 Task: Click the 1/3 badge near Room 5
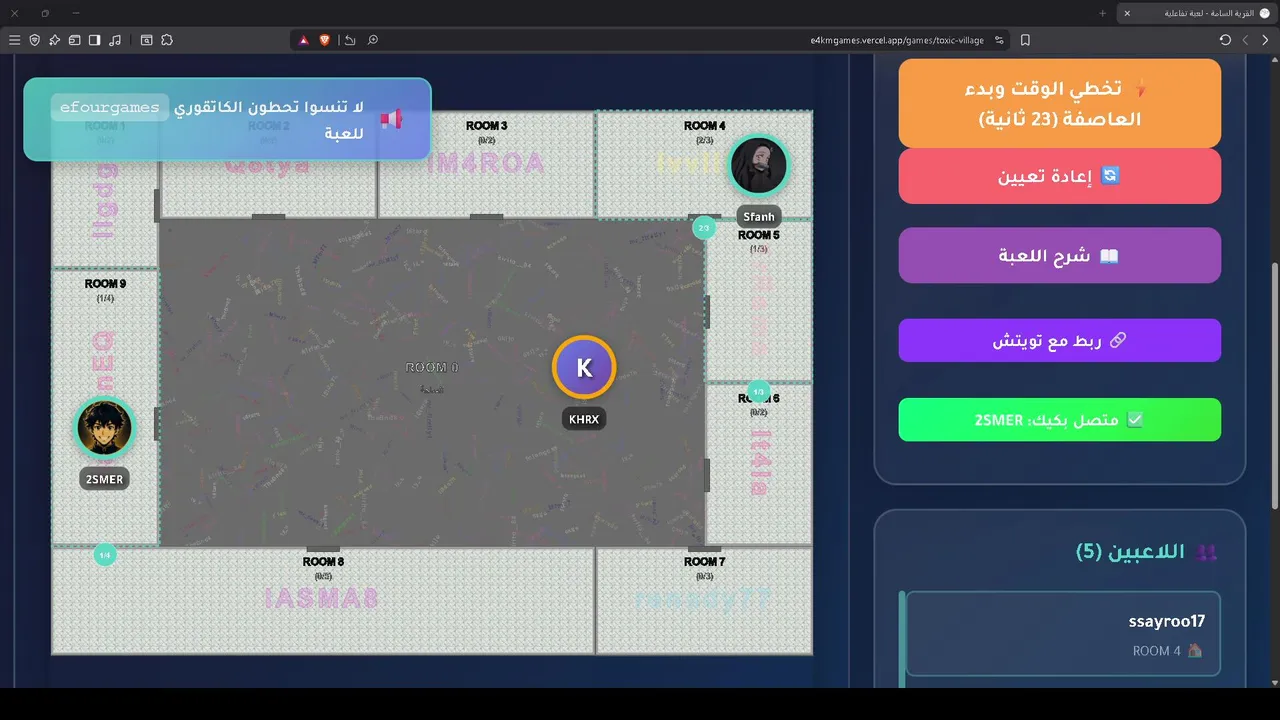click(758, 392)
